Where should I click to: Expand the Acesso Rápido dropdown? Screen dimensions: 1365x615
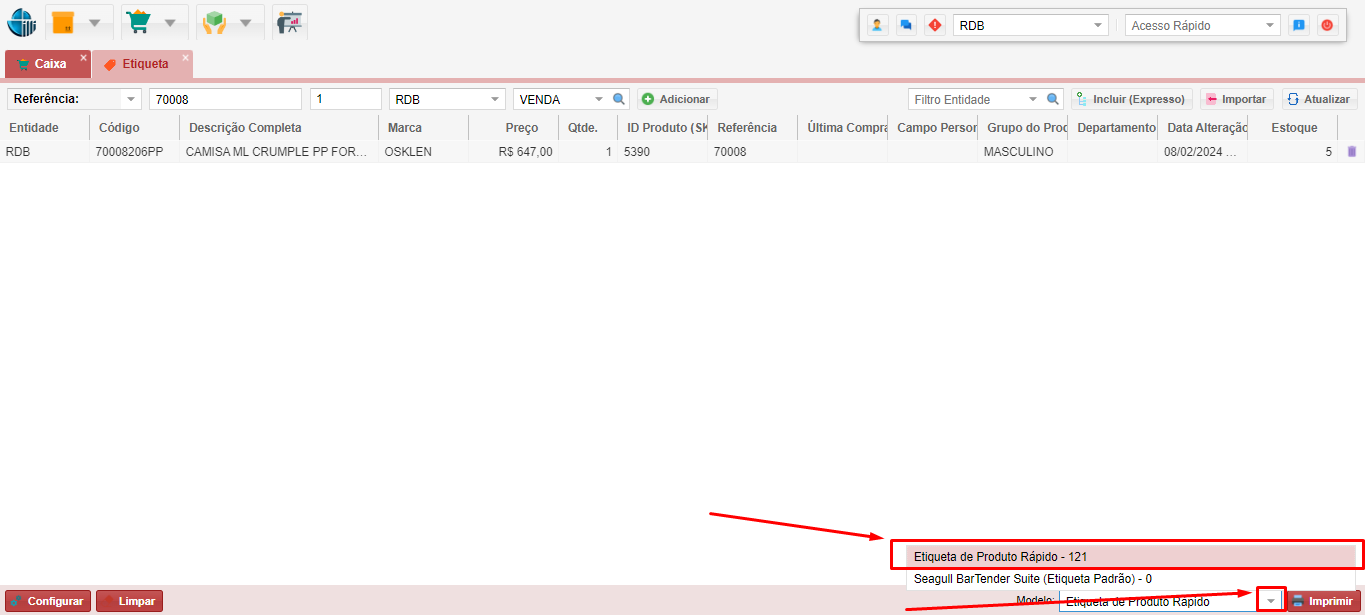[1270, 26]
